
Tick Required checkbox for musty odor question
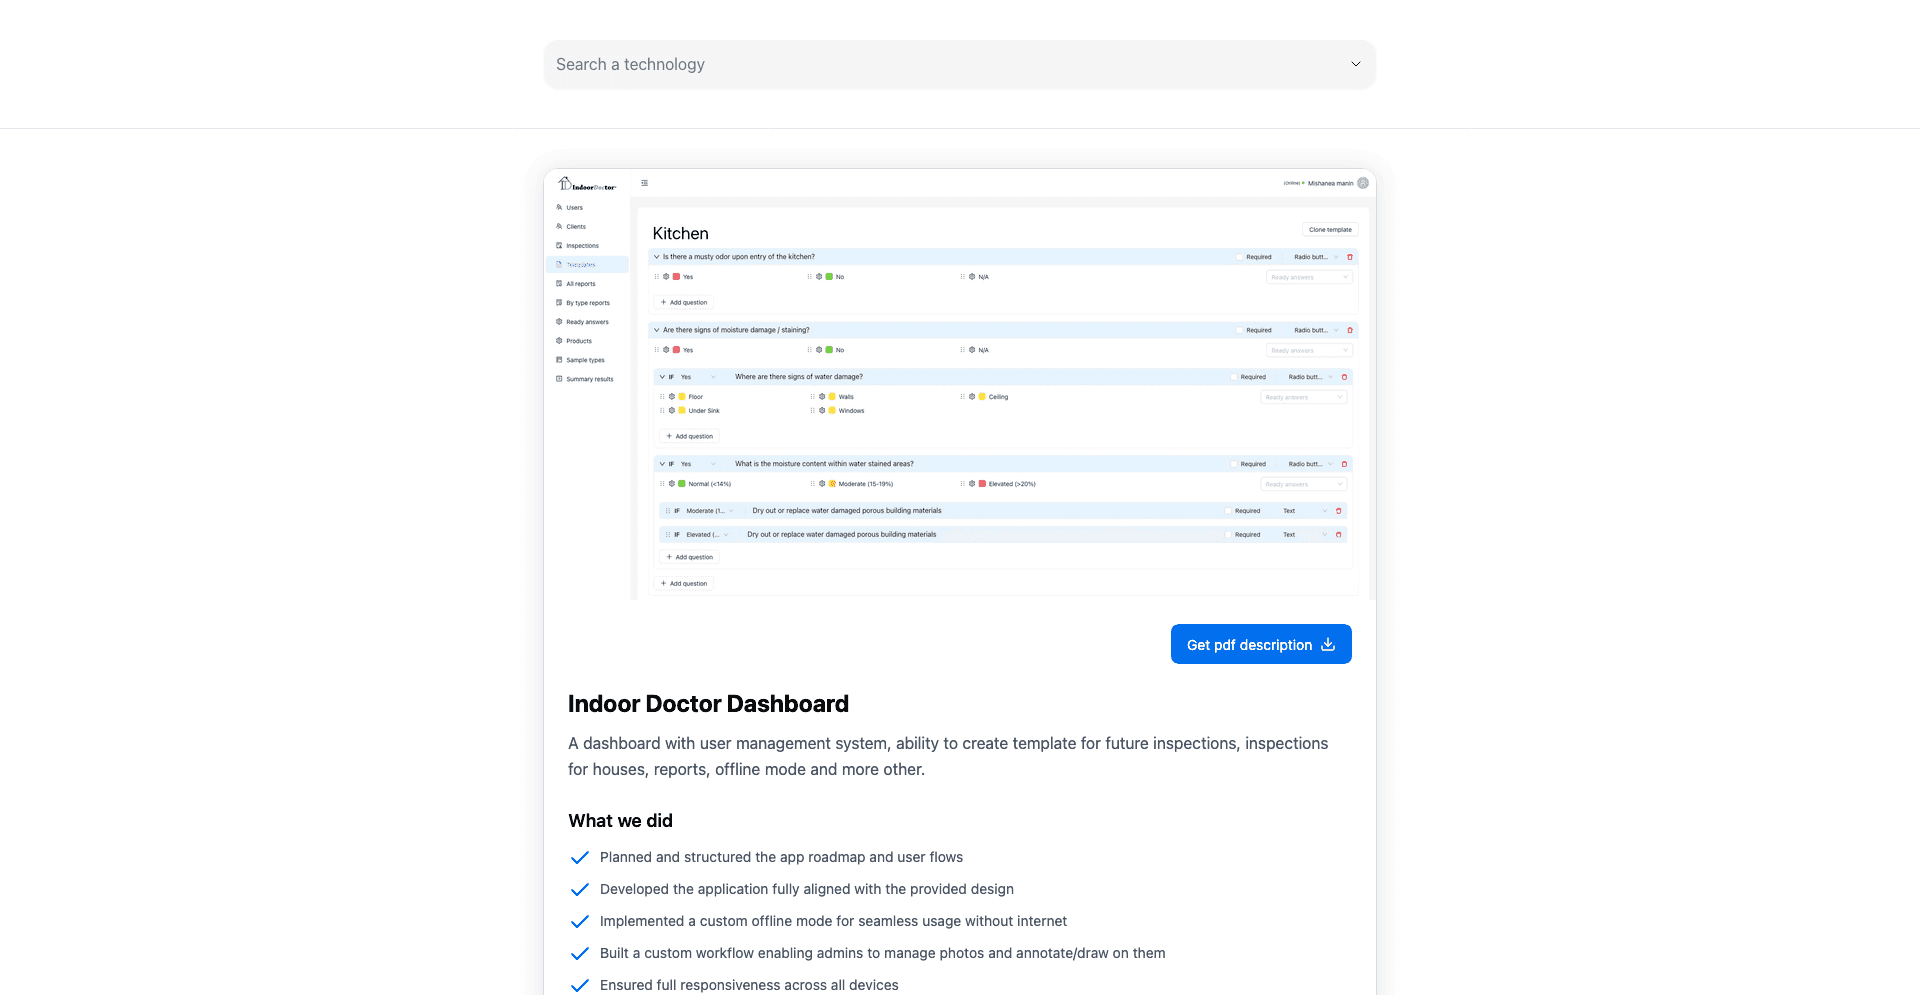click(1239, 257)
